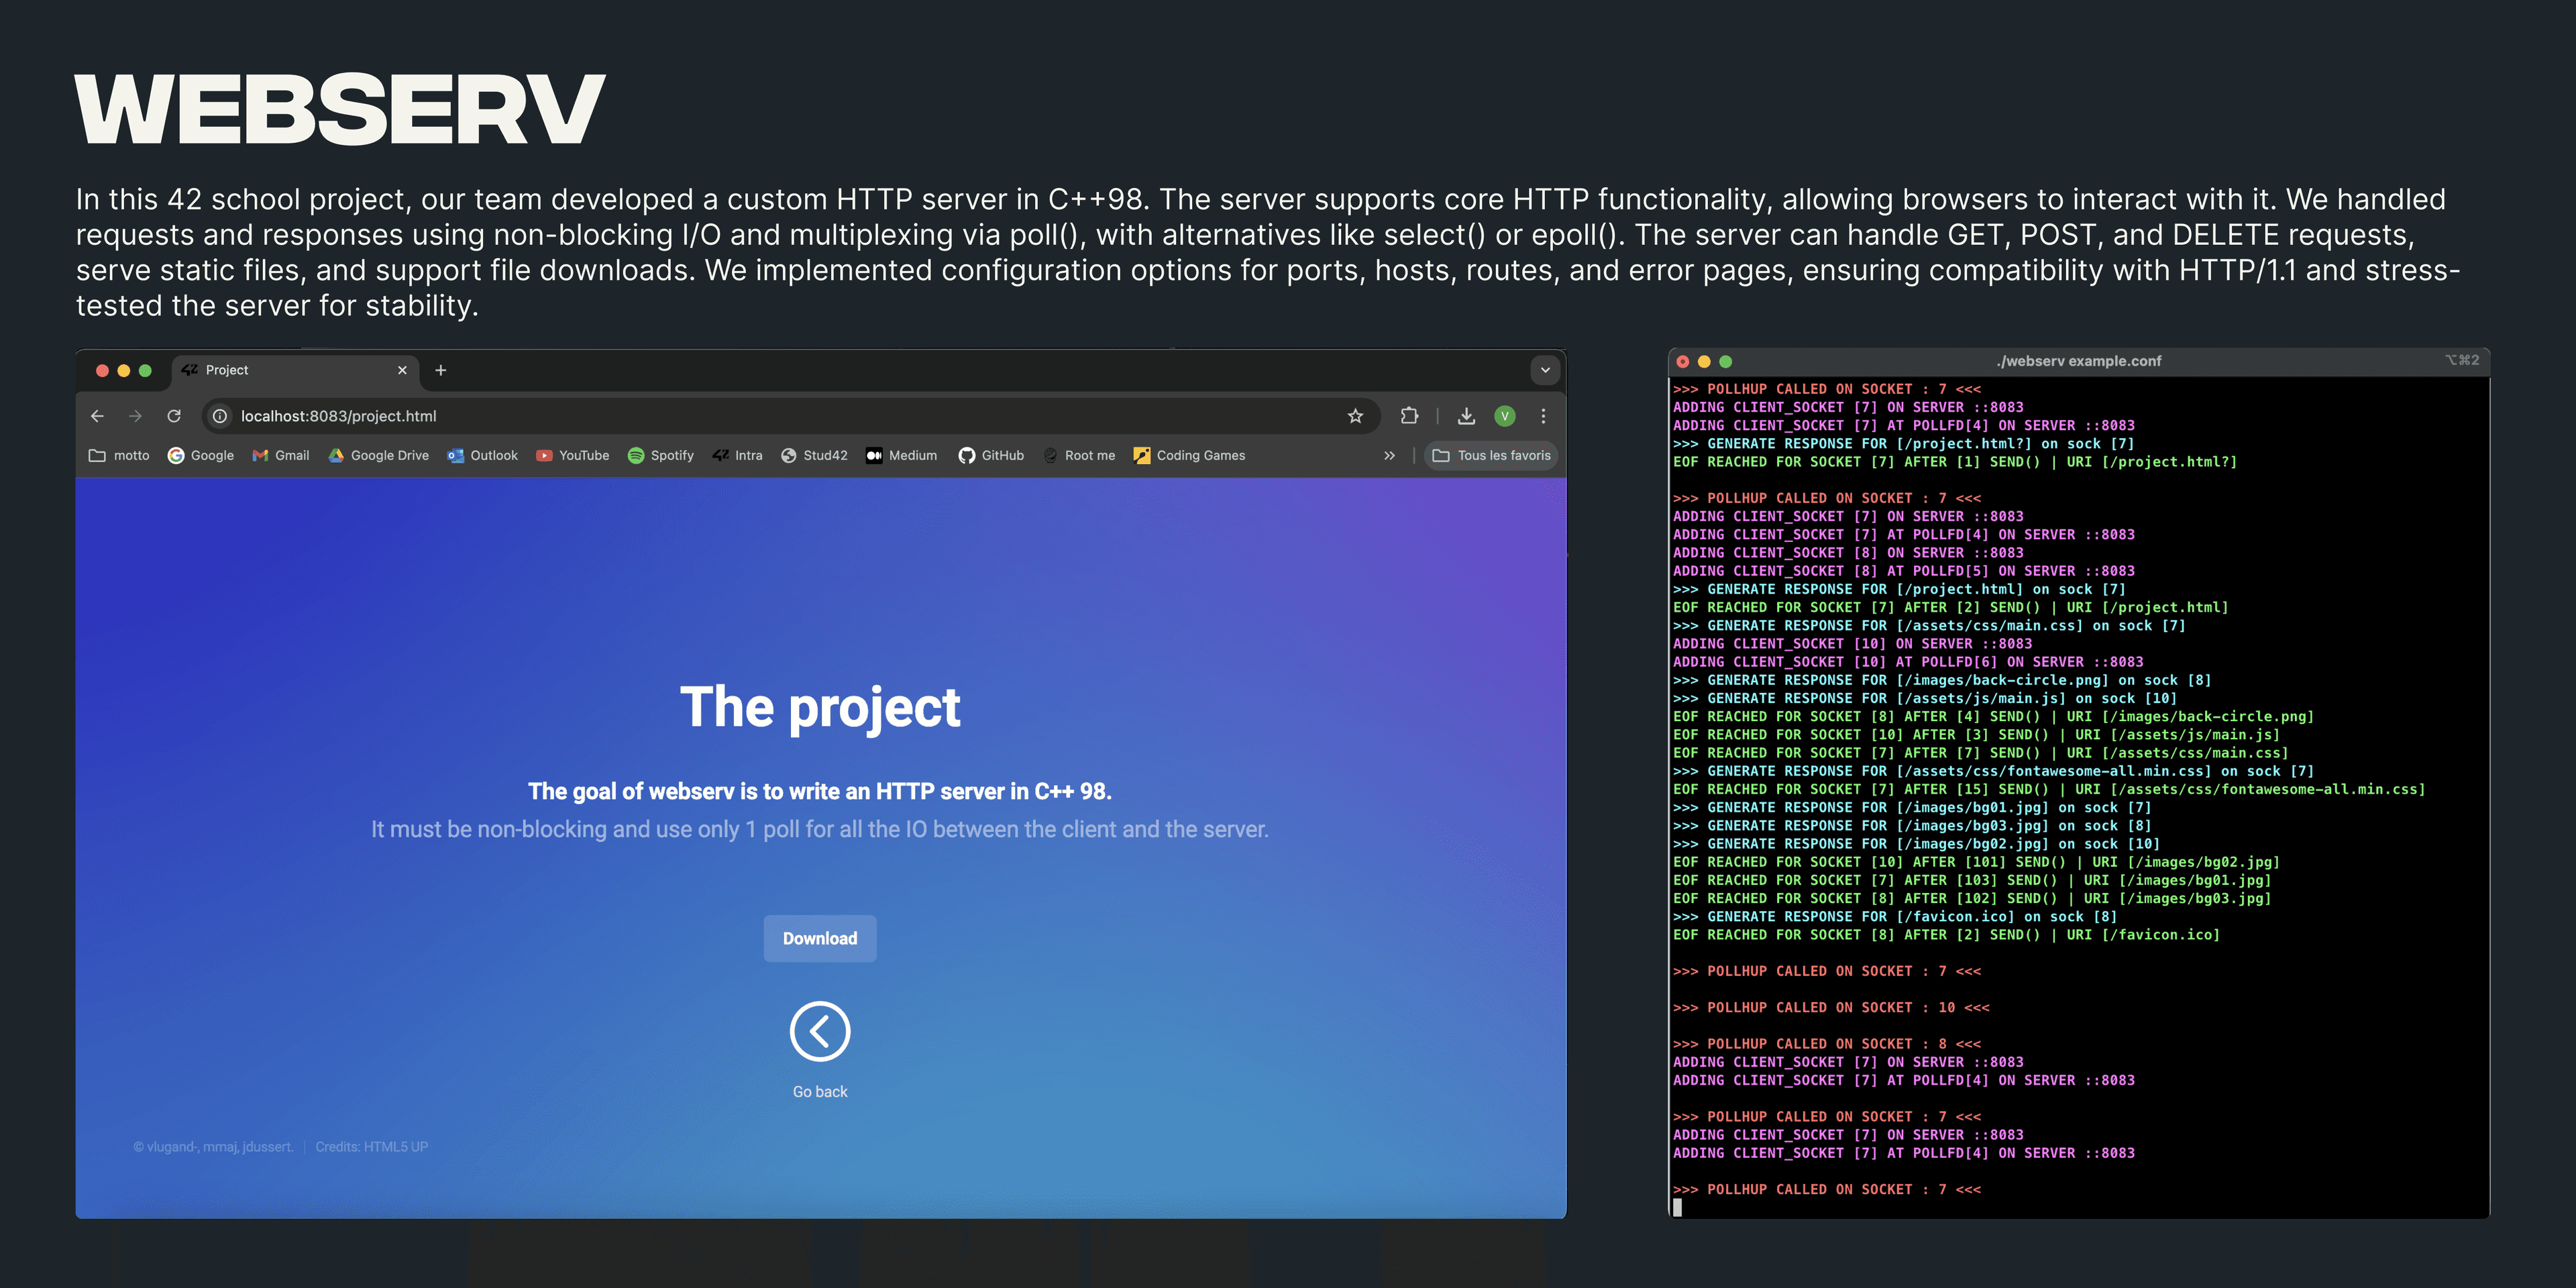Expand the tab search chevron
This screenshot has width=2576, height=1288.
click(1545, 370)
